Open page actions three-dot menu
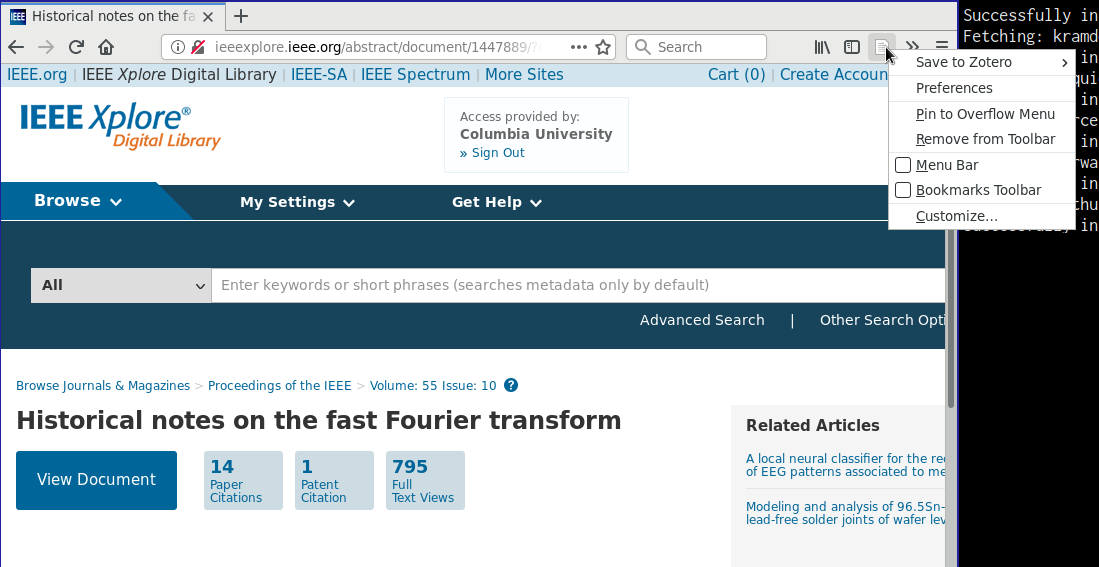Viewport: 1099px width, 567px height. (579, 47)
